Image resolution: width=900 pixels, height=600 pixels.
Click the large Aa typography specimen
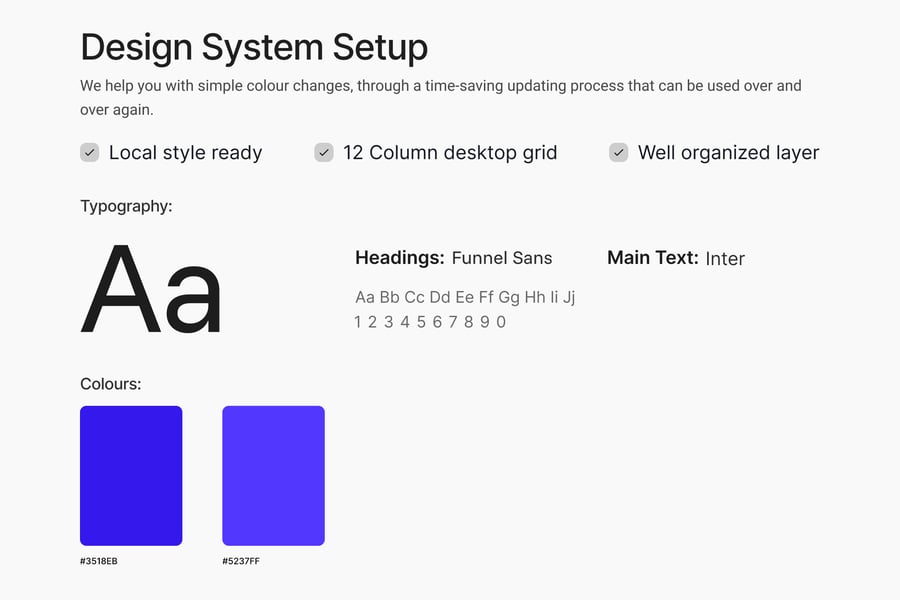[x=151, y=290]
